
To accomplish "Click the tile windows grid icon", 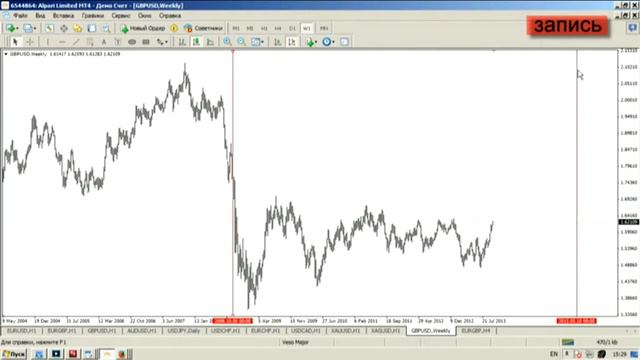I will tap(256, 42).
